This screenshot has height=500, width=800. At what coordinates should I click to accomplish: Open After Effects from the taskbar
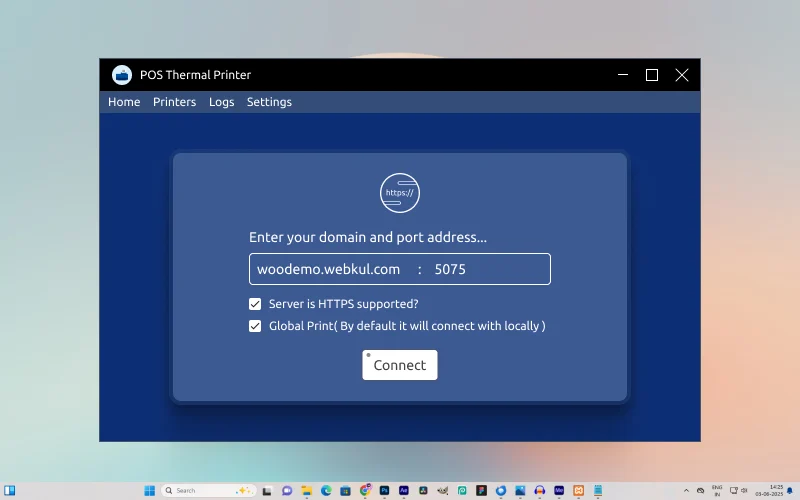click(404, 491)
